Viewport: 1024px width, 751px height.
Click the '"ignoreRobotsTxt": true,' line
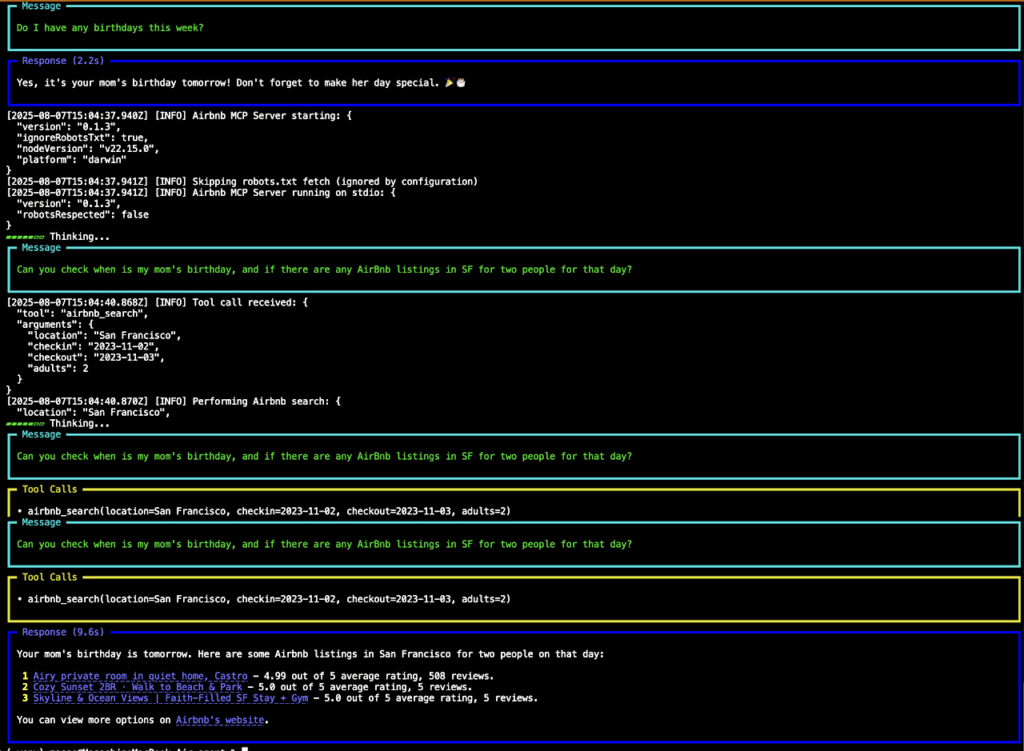(x=82, y=138)
